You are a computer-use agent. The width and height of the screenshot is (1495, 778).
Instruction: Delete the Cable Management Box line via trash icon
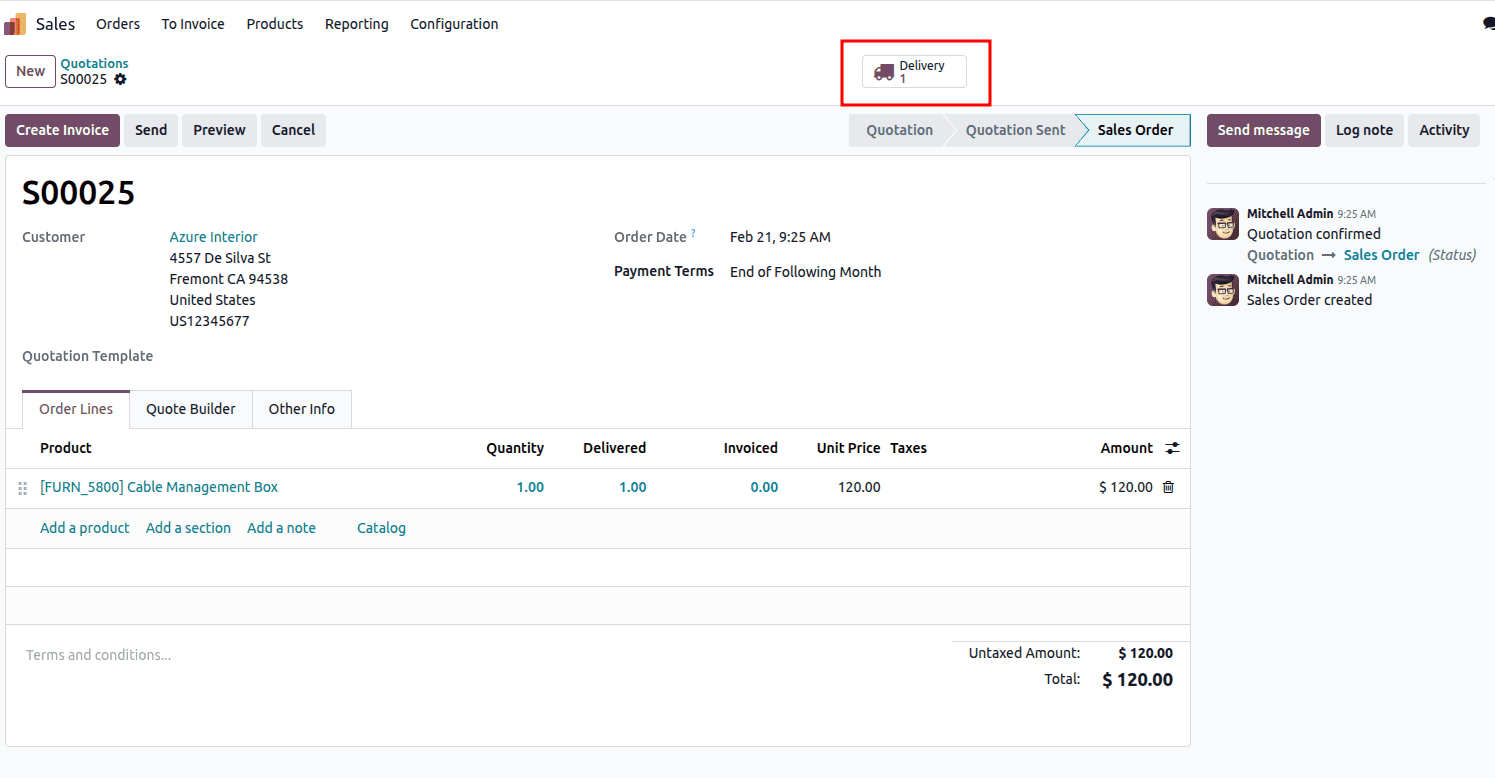click(x=1167, y=487)
